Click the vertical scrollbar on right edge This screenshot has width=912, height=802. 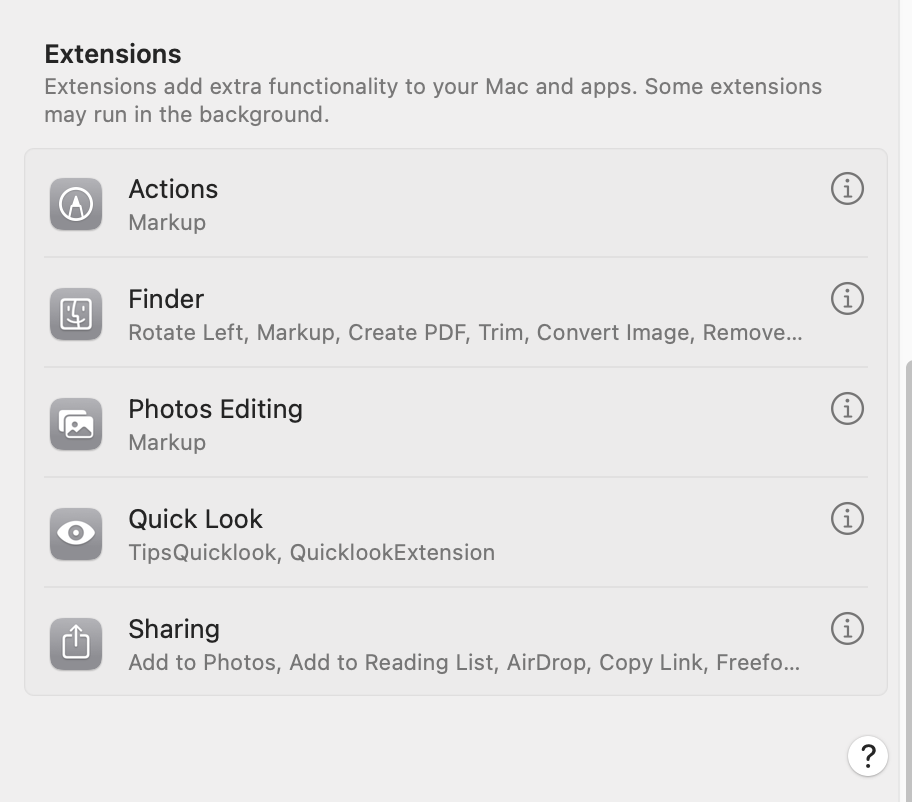908,582
